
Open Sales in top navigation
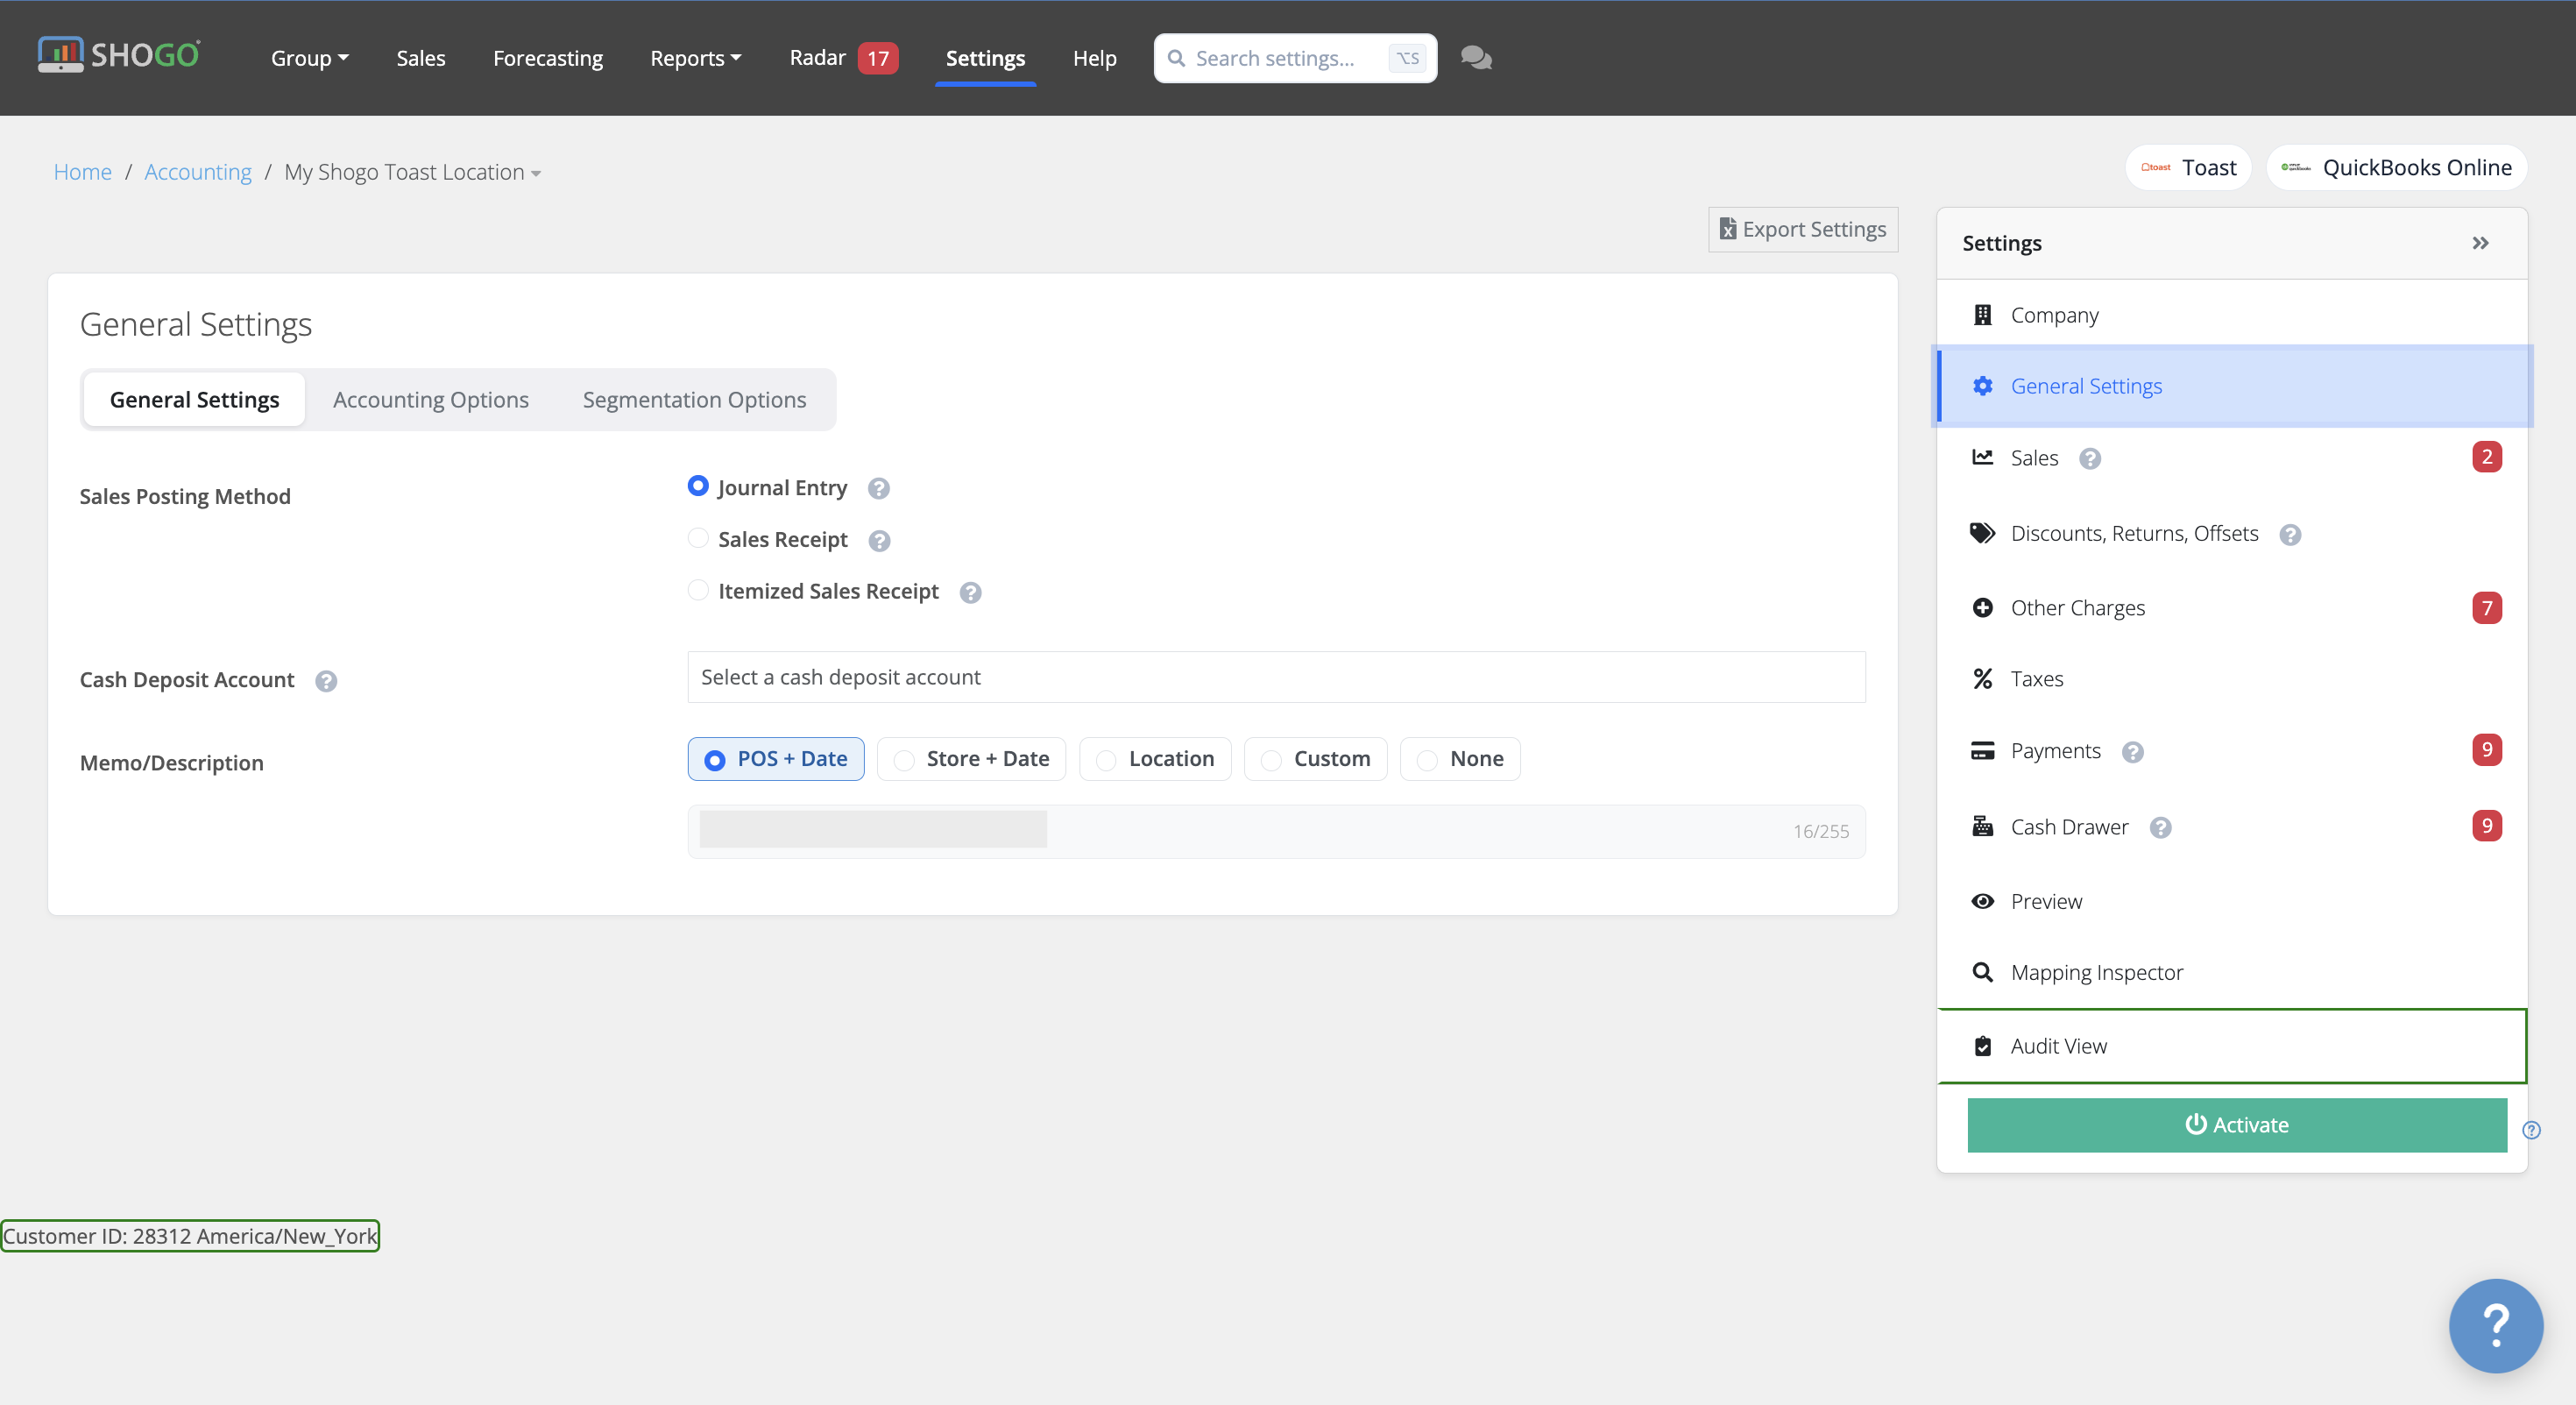(x=421, y=58)
